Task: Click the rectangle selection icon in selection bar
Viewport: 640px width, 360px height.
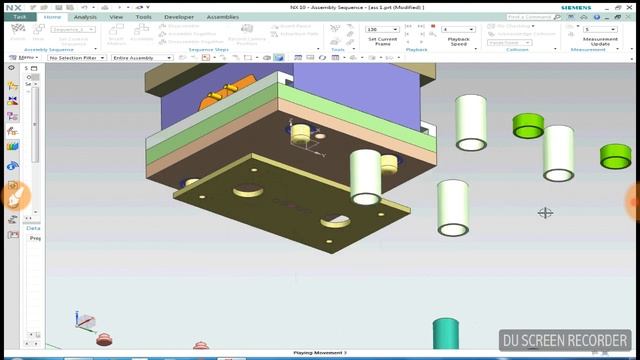Action: point(248,58)
